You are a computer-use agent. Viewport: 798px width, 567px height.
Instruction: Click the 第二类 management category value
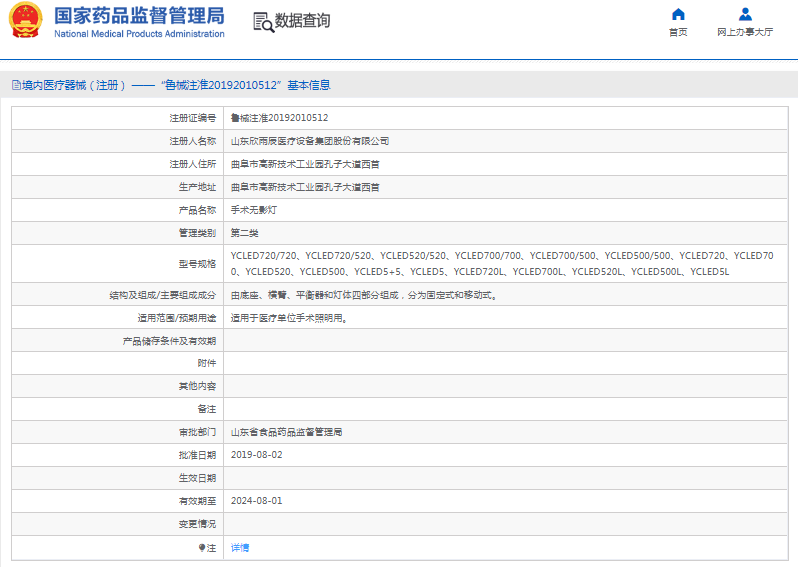click(245, 233)
